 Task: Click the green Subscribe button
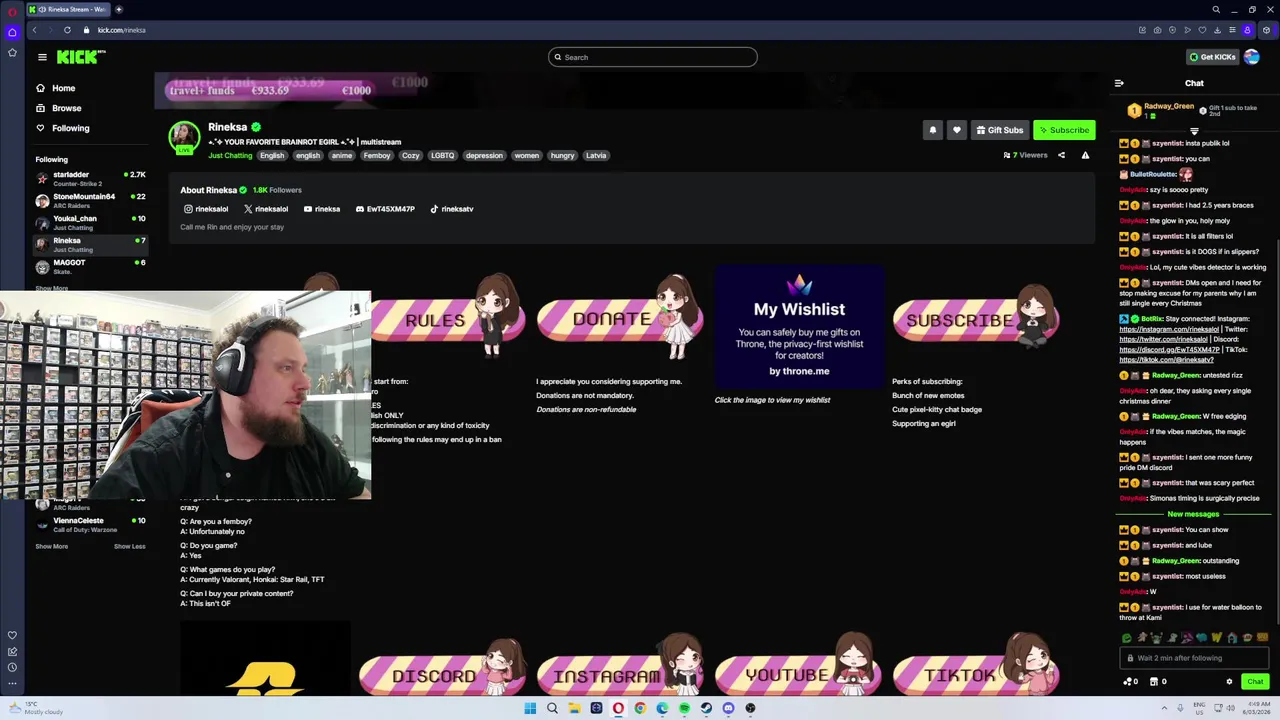(x=1064, y=130)
